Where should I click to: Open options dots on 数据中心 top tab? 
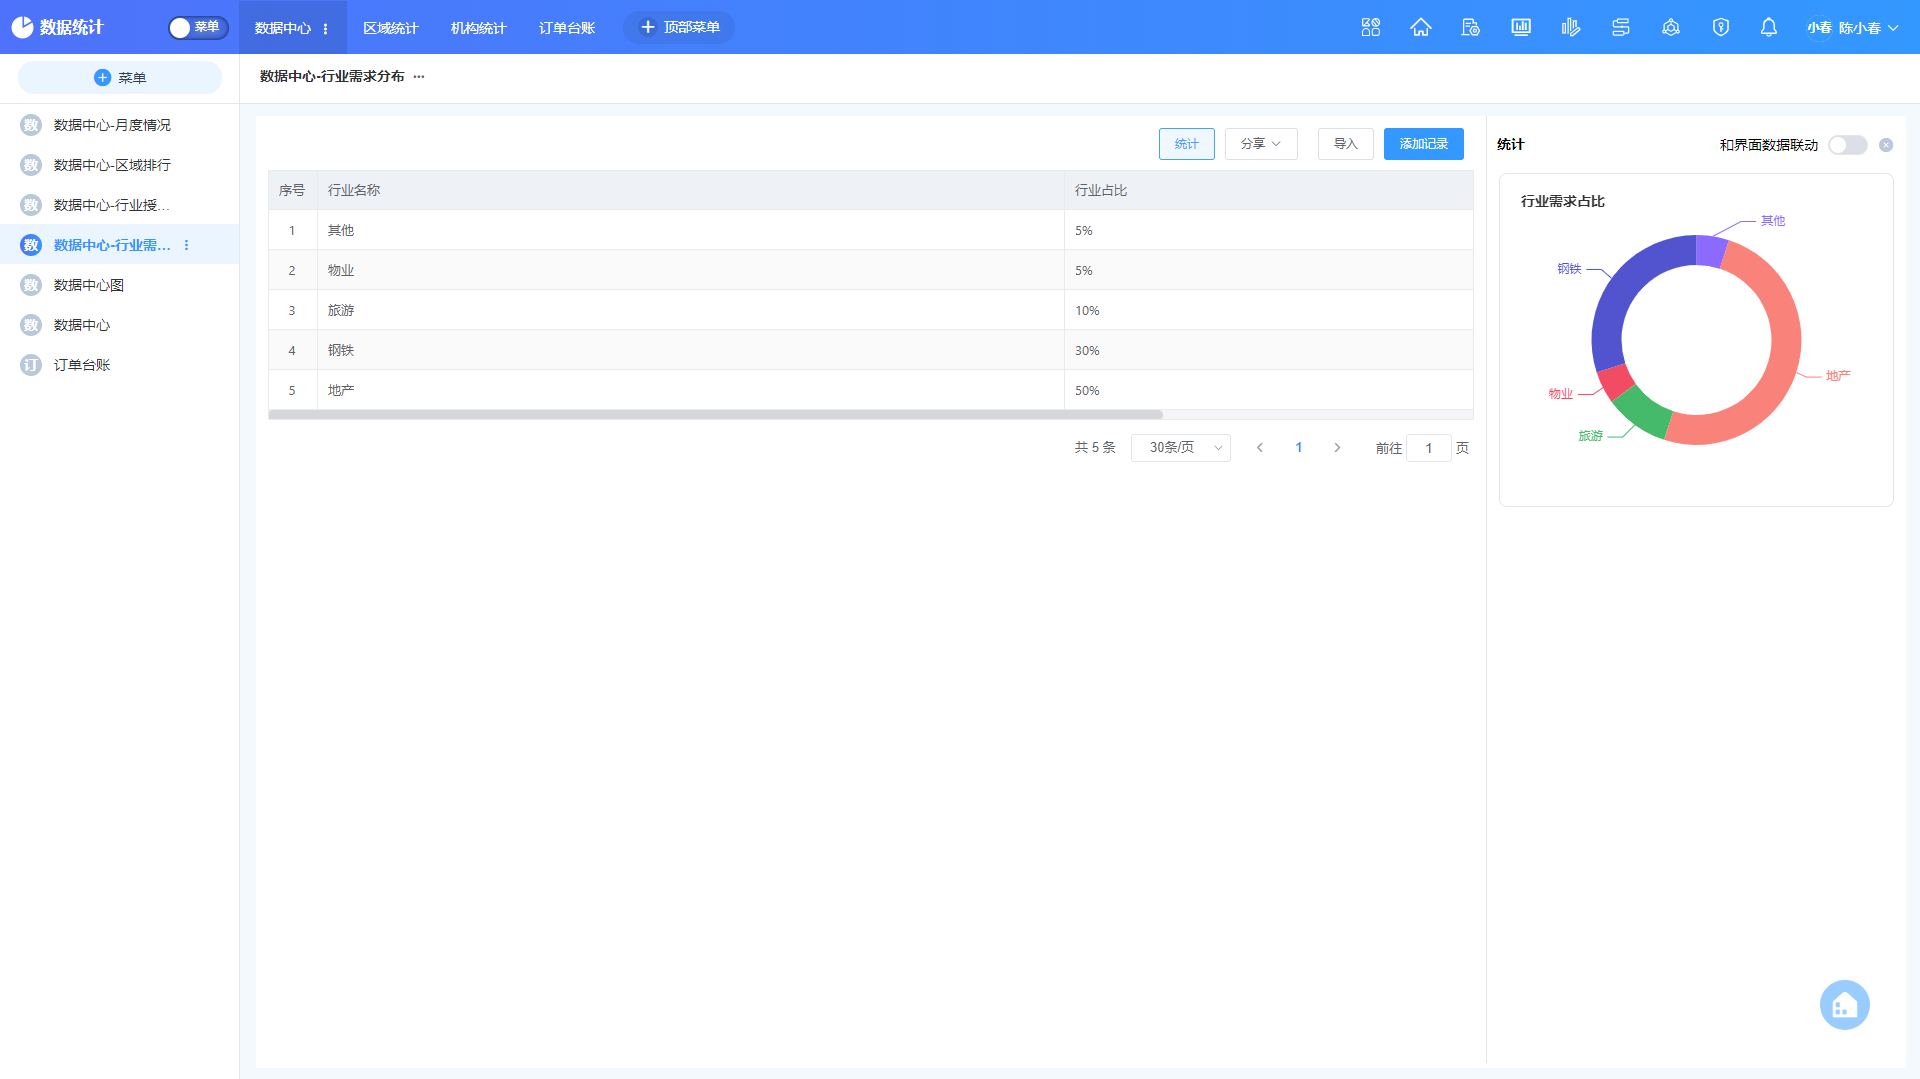pyautogui.click(x=326, y=29)
